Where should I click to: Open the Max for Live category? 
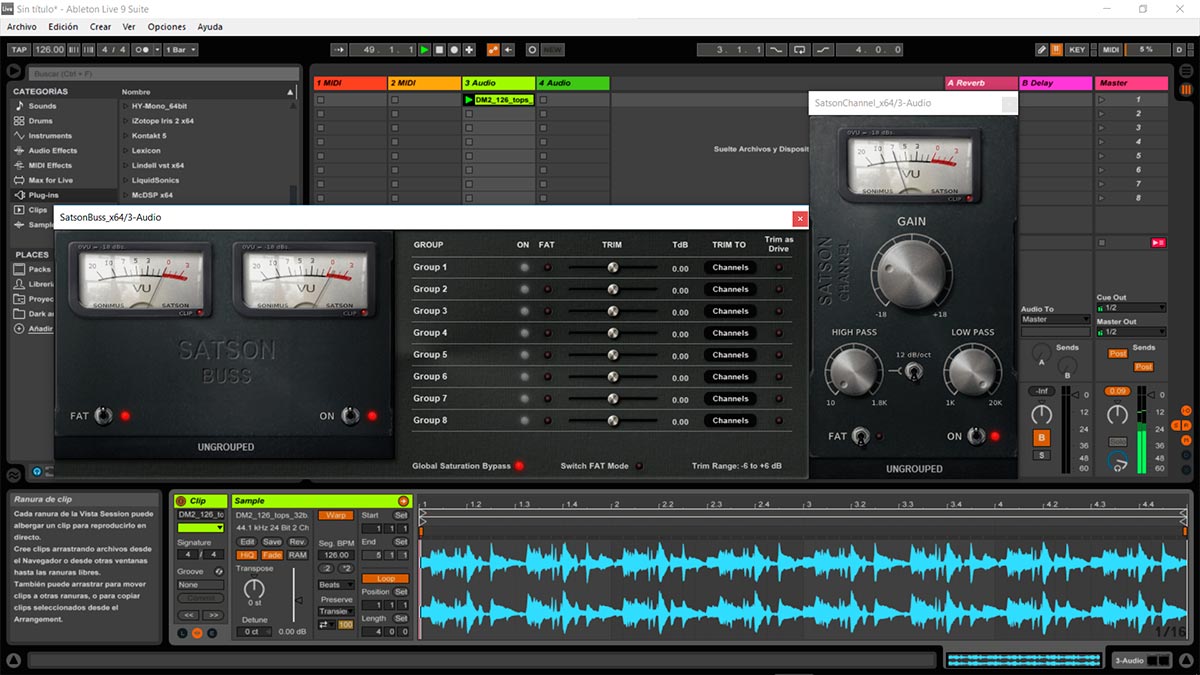click(x=51, y=180)
